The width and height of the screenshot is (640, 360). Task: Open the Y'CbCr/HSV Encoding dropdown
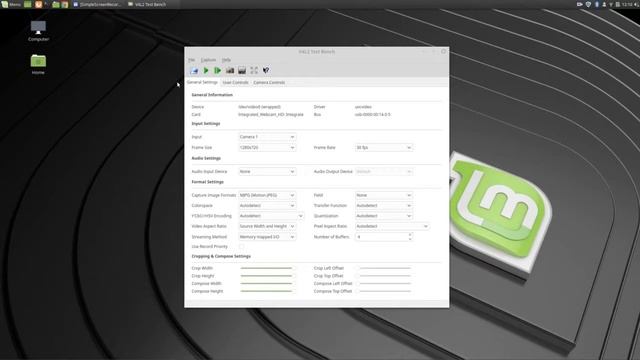coord(271,216)
